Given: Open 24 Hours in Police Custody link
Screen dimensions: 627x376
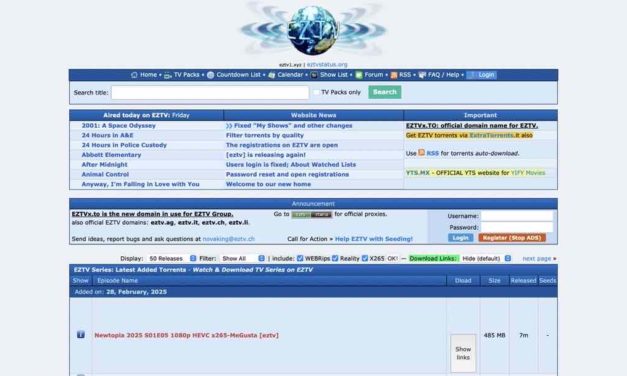Looking at the screenshot, I should [124, 145].
